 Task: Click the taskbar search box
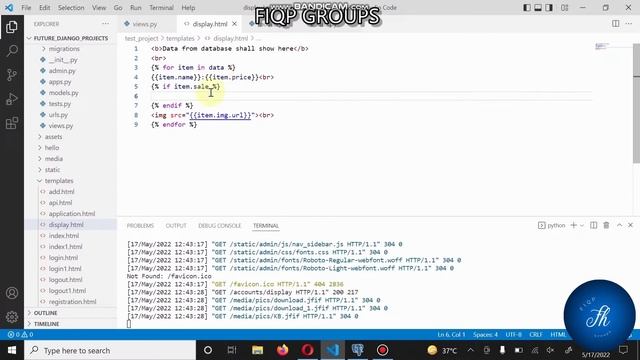tap(110, 350)
